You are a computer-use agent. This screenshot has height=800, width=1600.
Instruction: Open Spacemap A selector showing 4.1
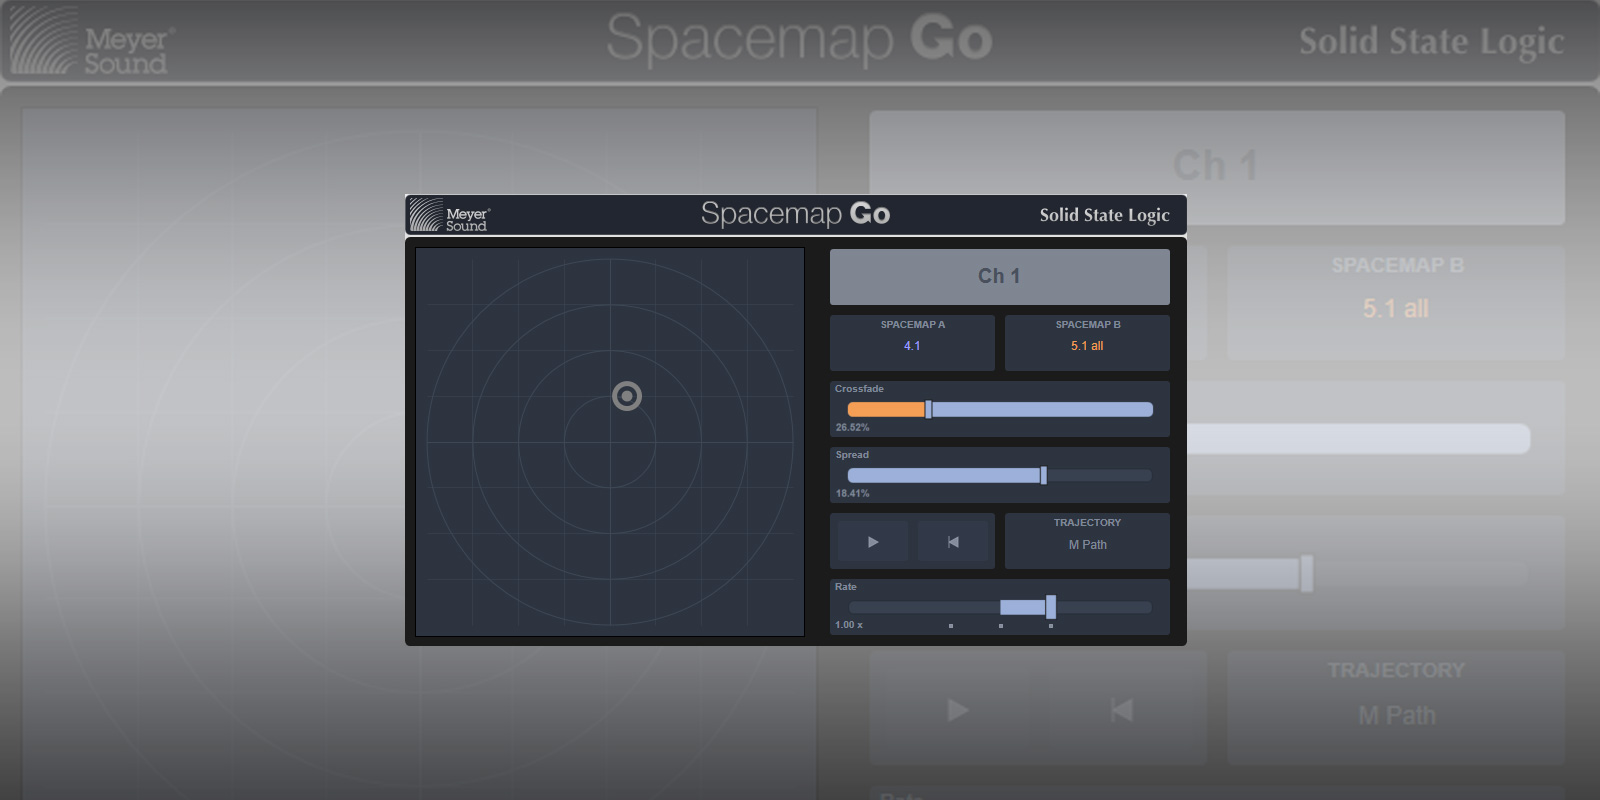click(912, 343)
